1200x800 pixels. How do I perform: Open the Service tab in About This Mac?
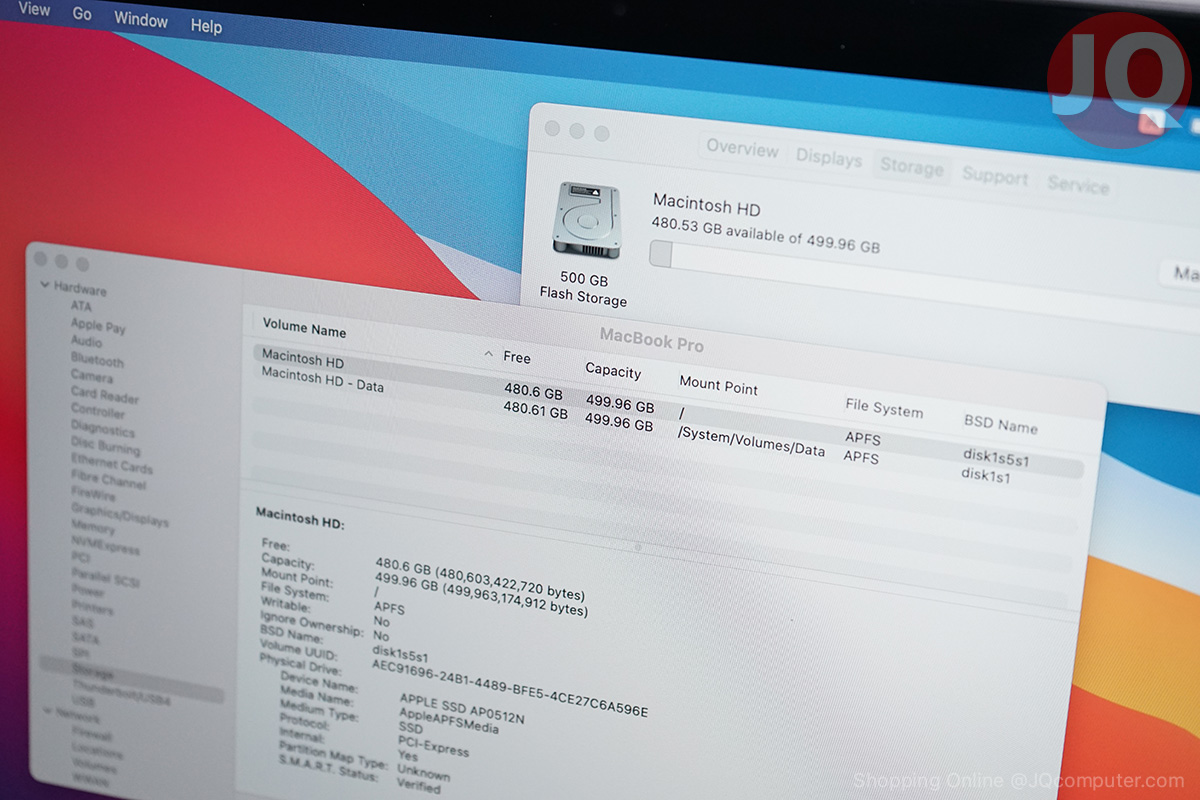pyautogui.click(x=1078, y=185)
